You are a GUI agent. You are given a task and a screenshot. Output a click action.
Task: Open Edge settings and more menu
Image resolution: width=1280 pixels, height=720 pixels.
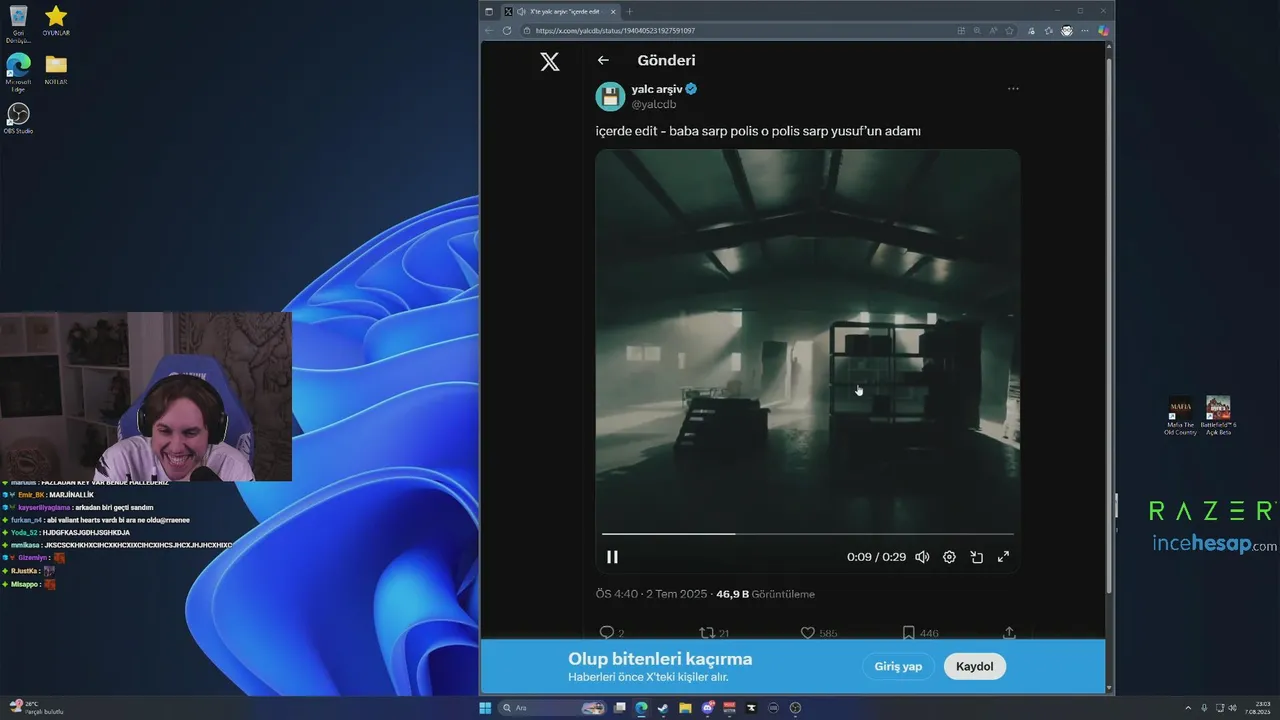click(x=1085, y=31)
